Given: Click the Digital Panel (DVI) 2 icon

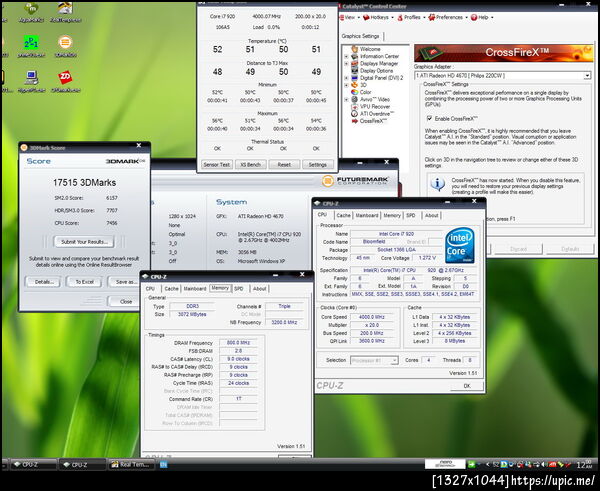Looking at the screenshot, I should point(355,78).
